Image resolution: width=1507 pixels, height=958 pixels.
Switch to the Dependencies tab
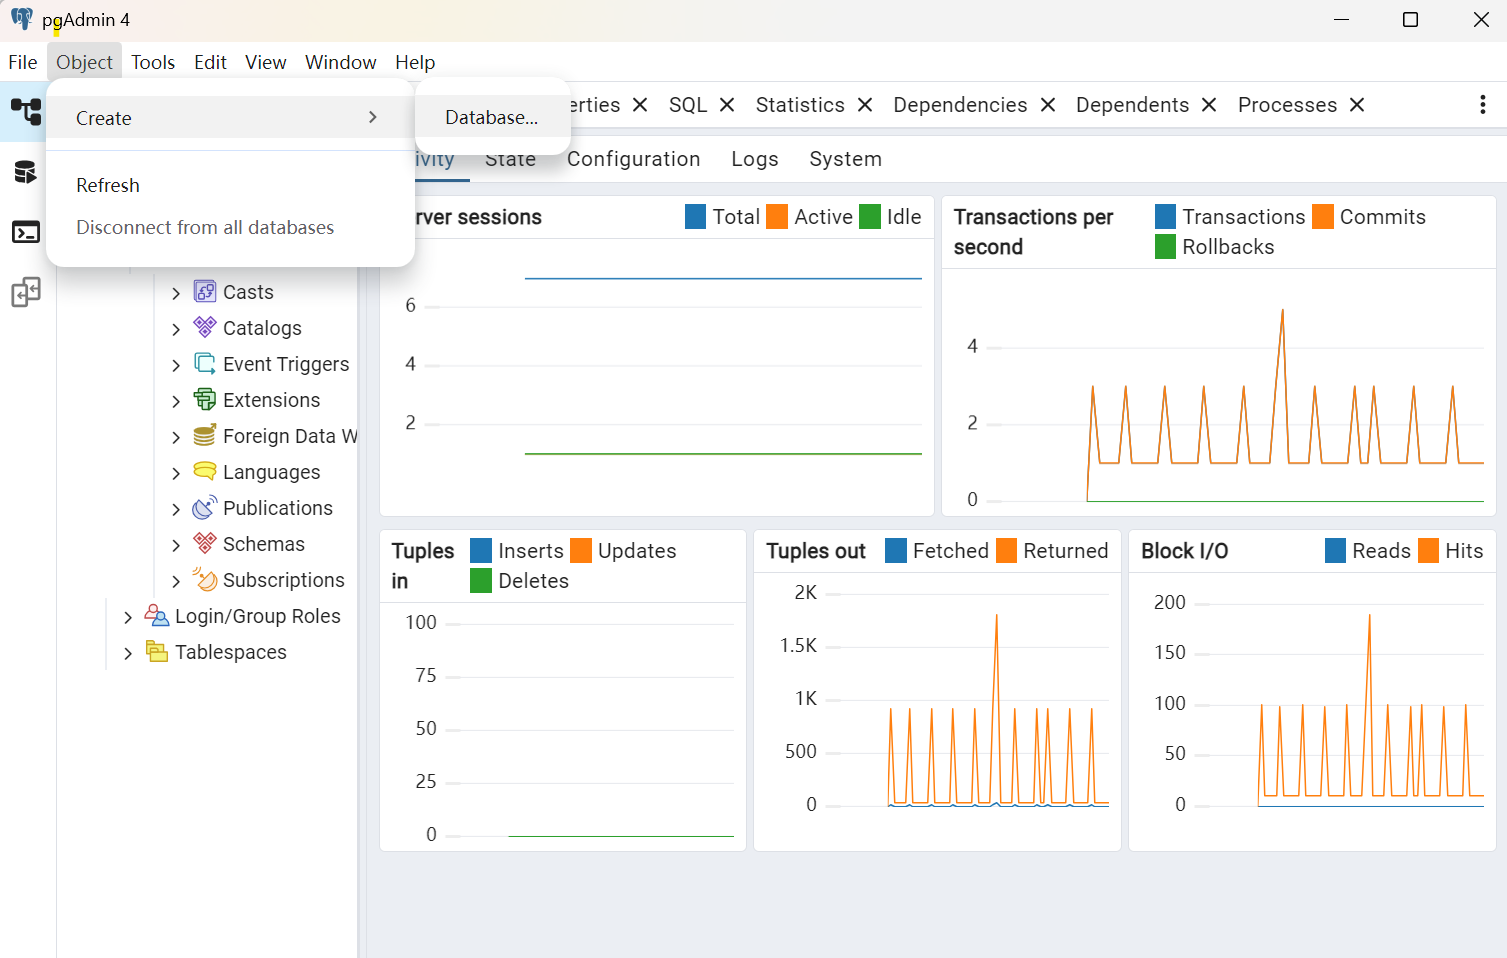960,105
